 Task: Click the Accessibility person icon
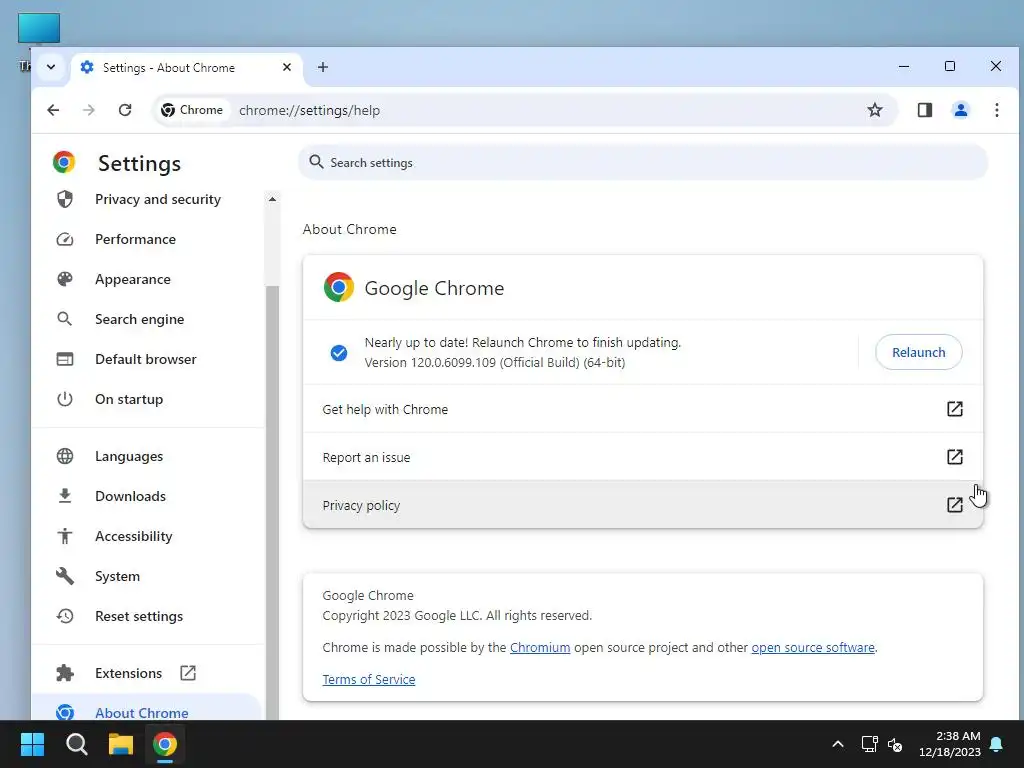tap(65, 536)
